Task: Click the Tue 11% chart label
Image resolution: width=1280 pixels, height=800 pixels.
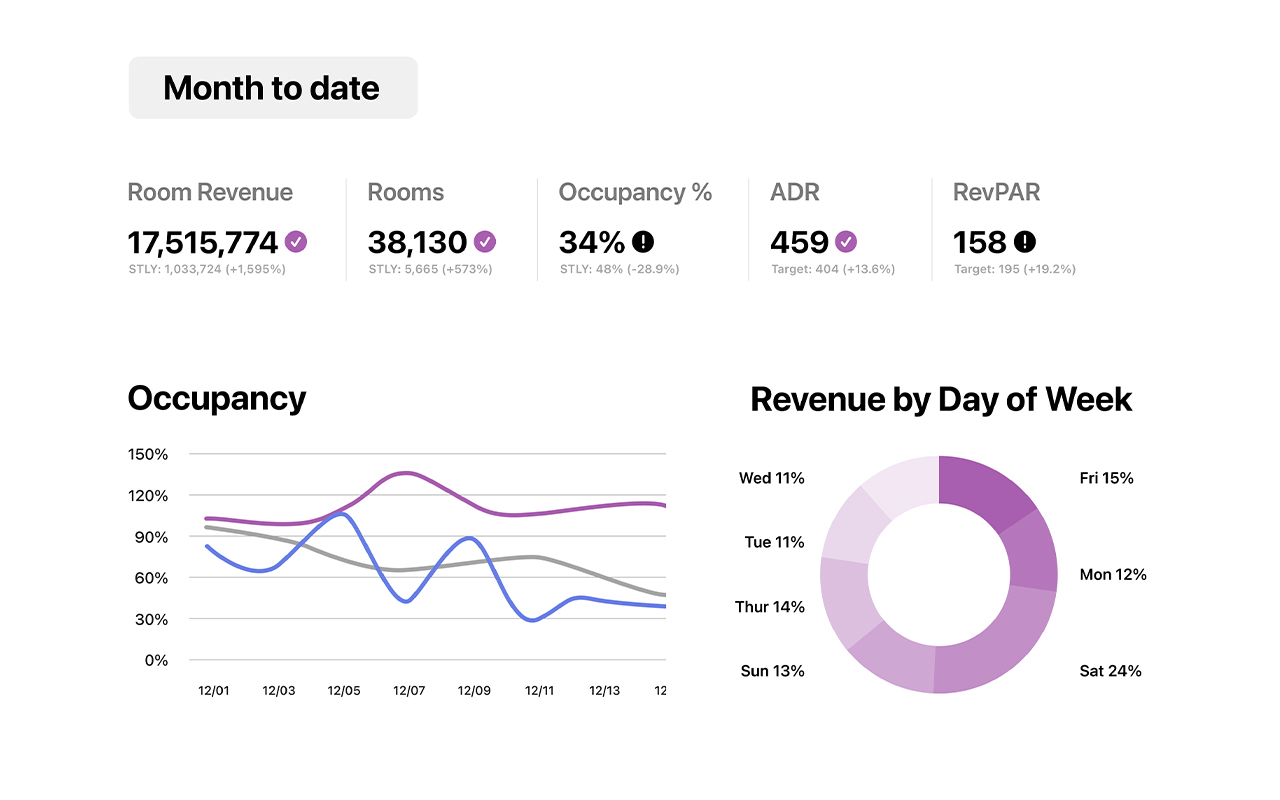Action: click(x=774, y=542)
